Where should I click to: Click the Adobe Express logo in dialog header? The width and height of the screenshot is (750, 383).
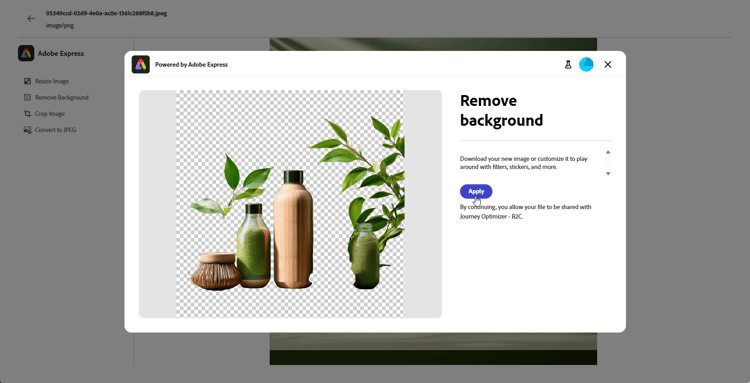(141, 65)
